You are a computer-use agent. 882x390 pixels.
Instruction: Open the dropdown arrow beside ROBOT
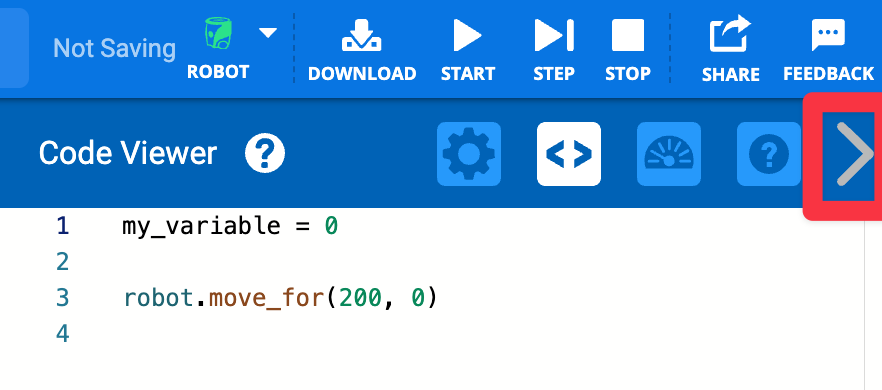coord(268,33)
